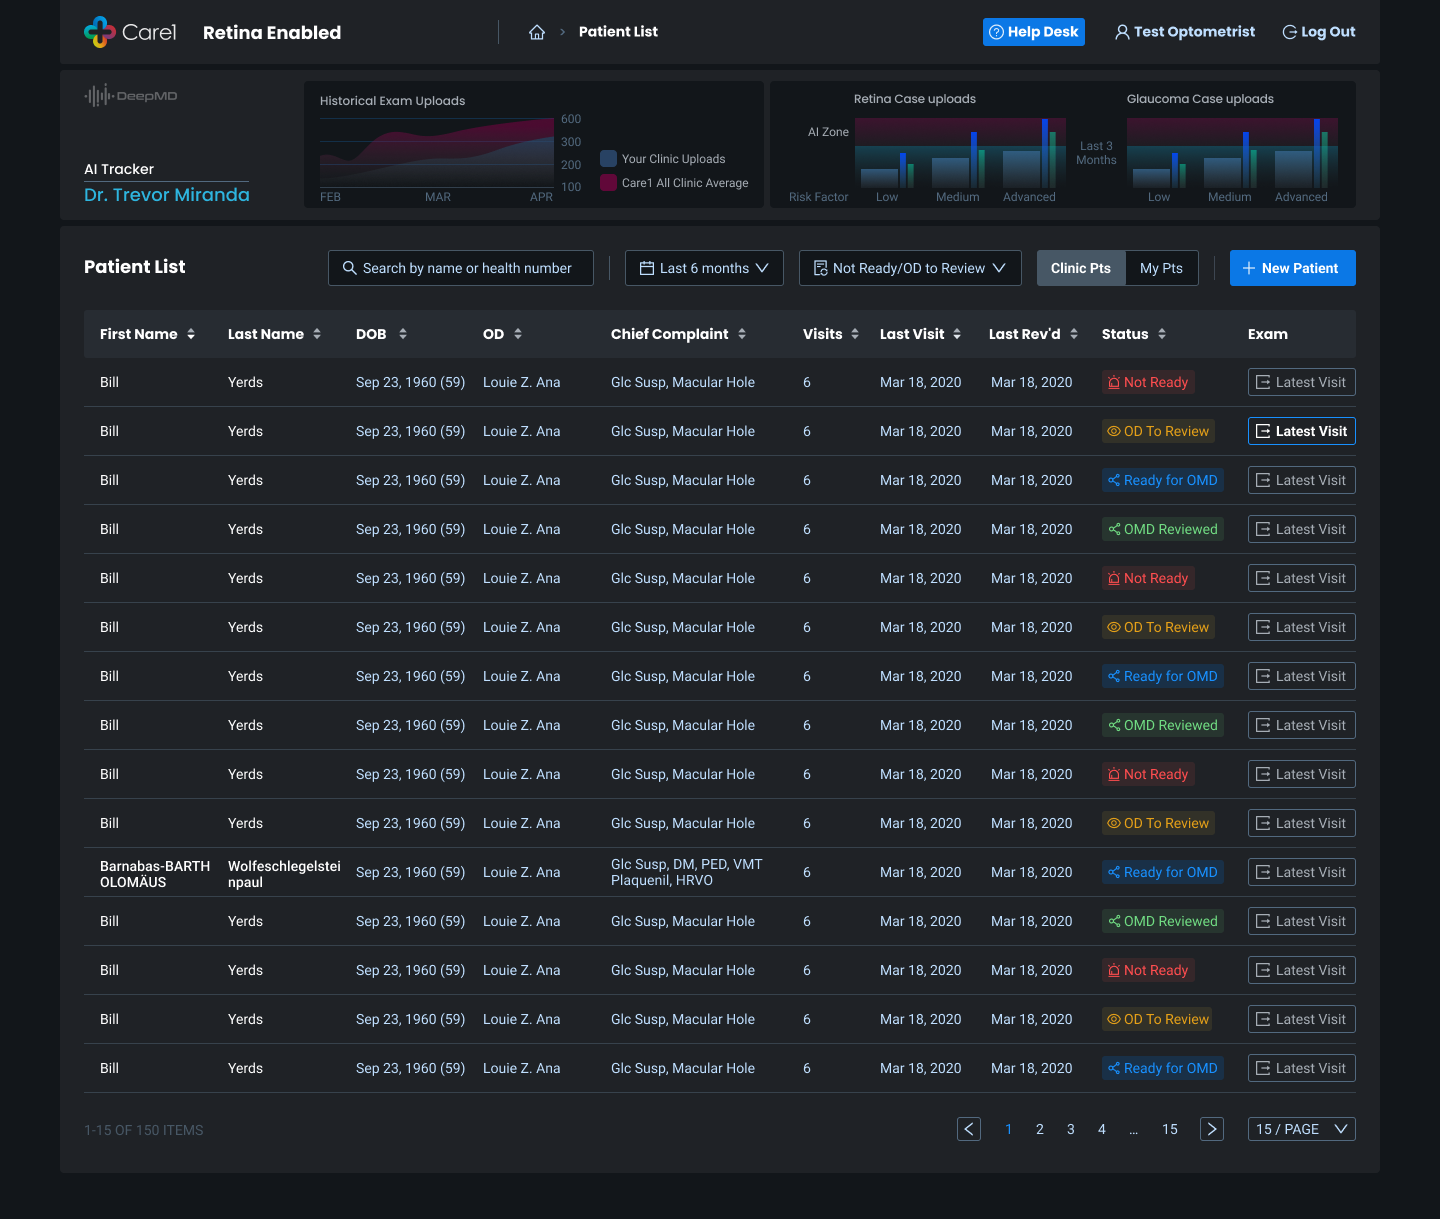Click Your Clinic Uploads legend swatch

[x=608, y=159]
